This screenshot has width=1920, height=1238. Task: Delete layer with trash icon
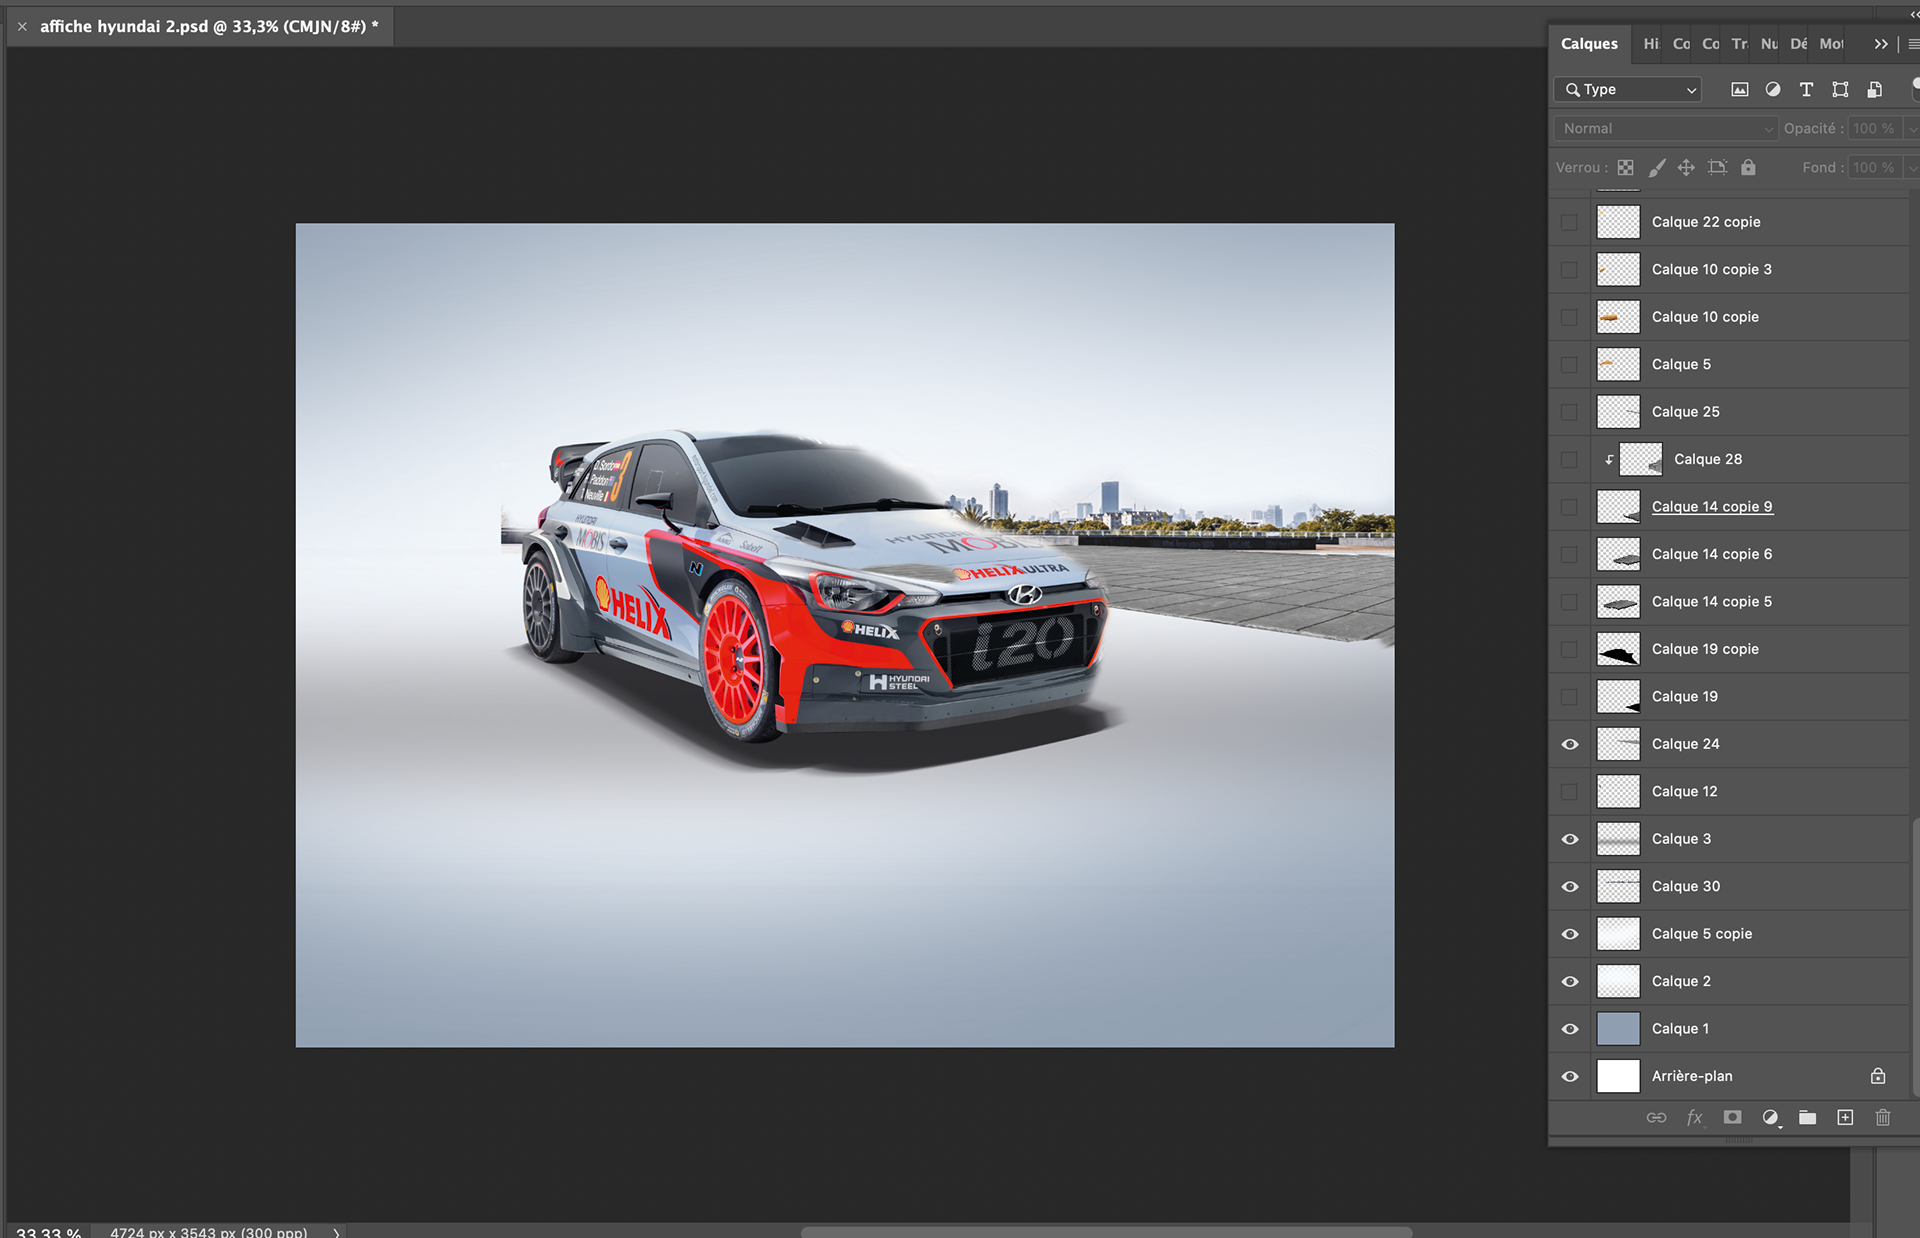click(1883, 1117)
